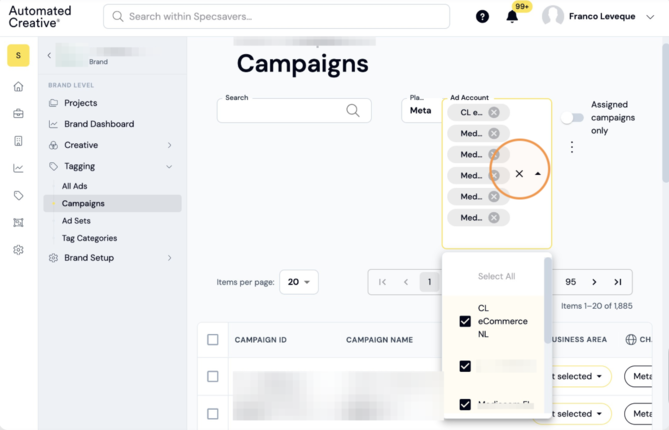The height and width of the screenshot is (430, 669).
Task: Open the help question mark icon
Action: coord(482,17)
